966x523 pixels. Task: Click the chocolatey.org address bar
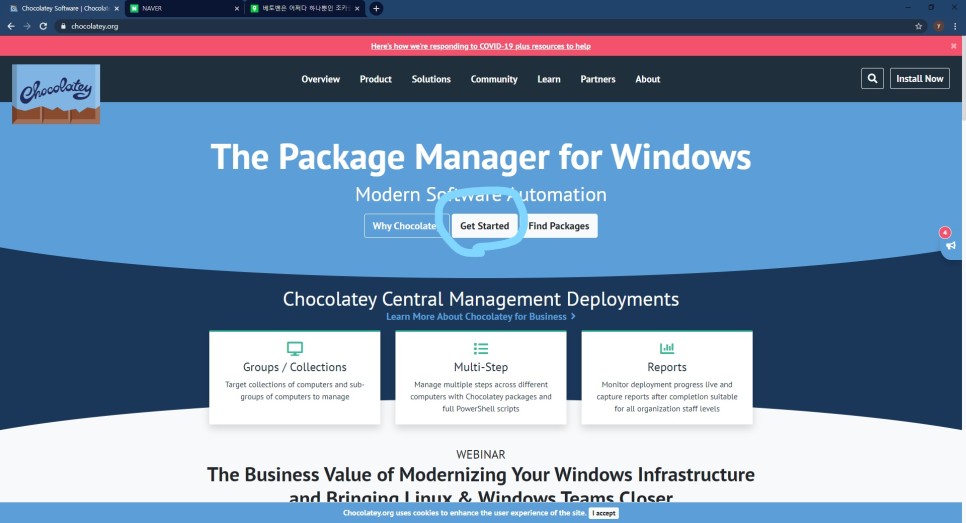tap(481, 26)
